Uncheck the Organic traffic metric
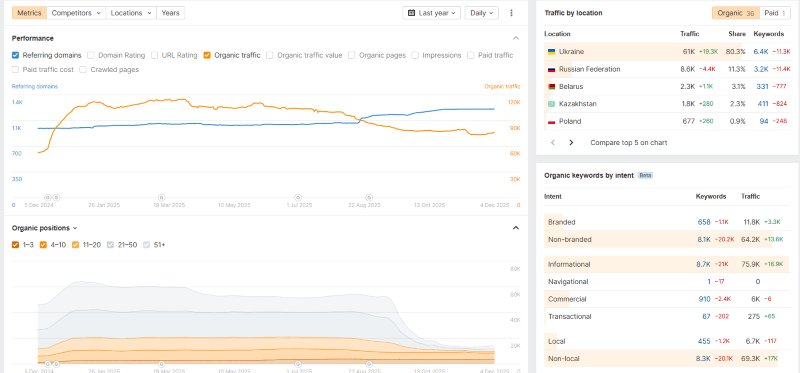 [x=207, y=55]
